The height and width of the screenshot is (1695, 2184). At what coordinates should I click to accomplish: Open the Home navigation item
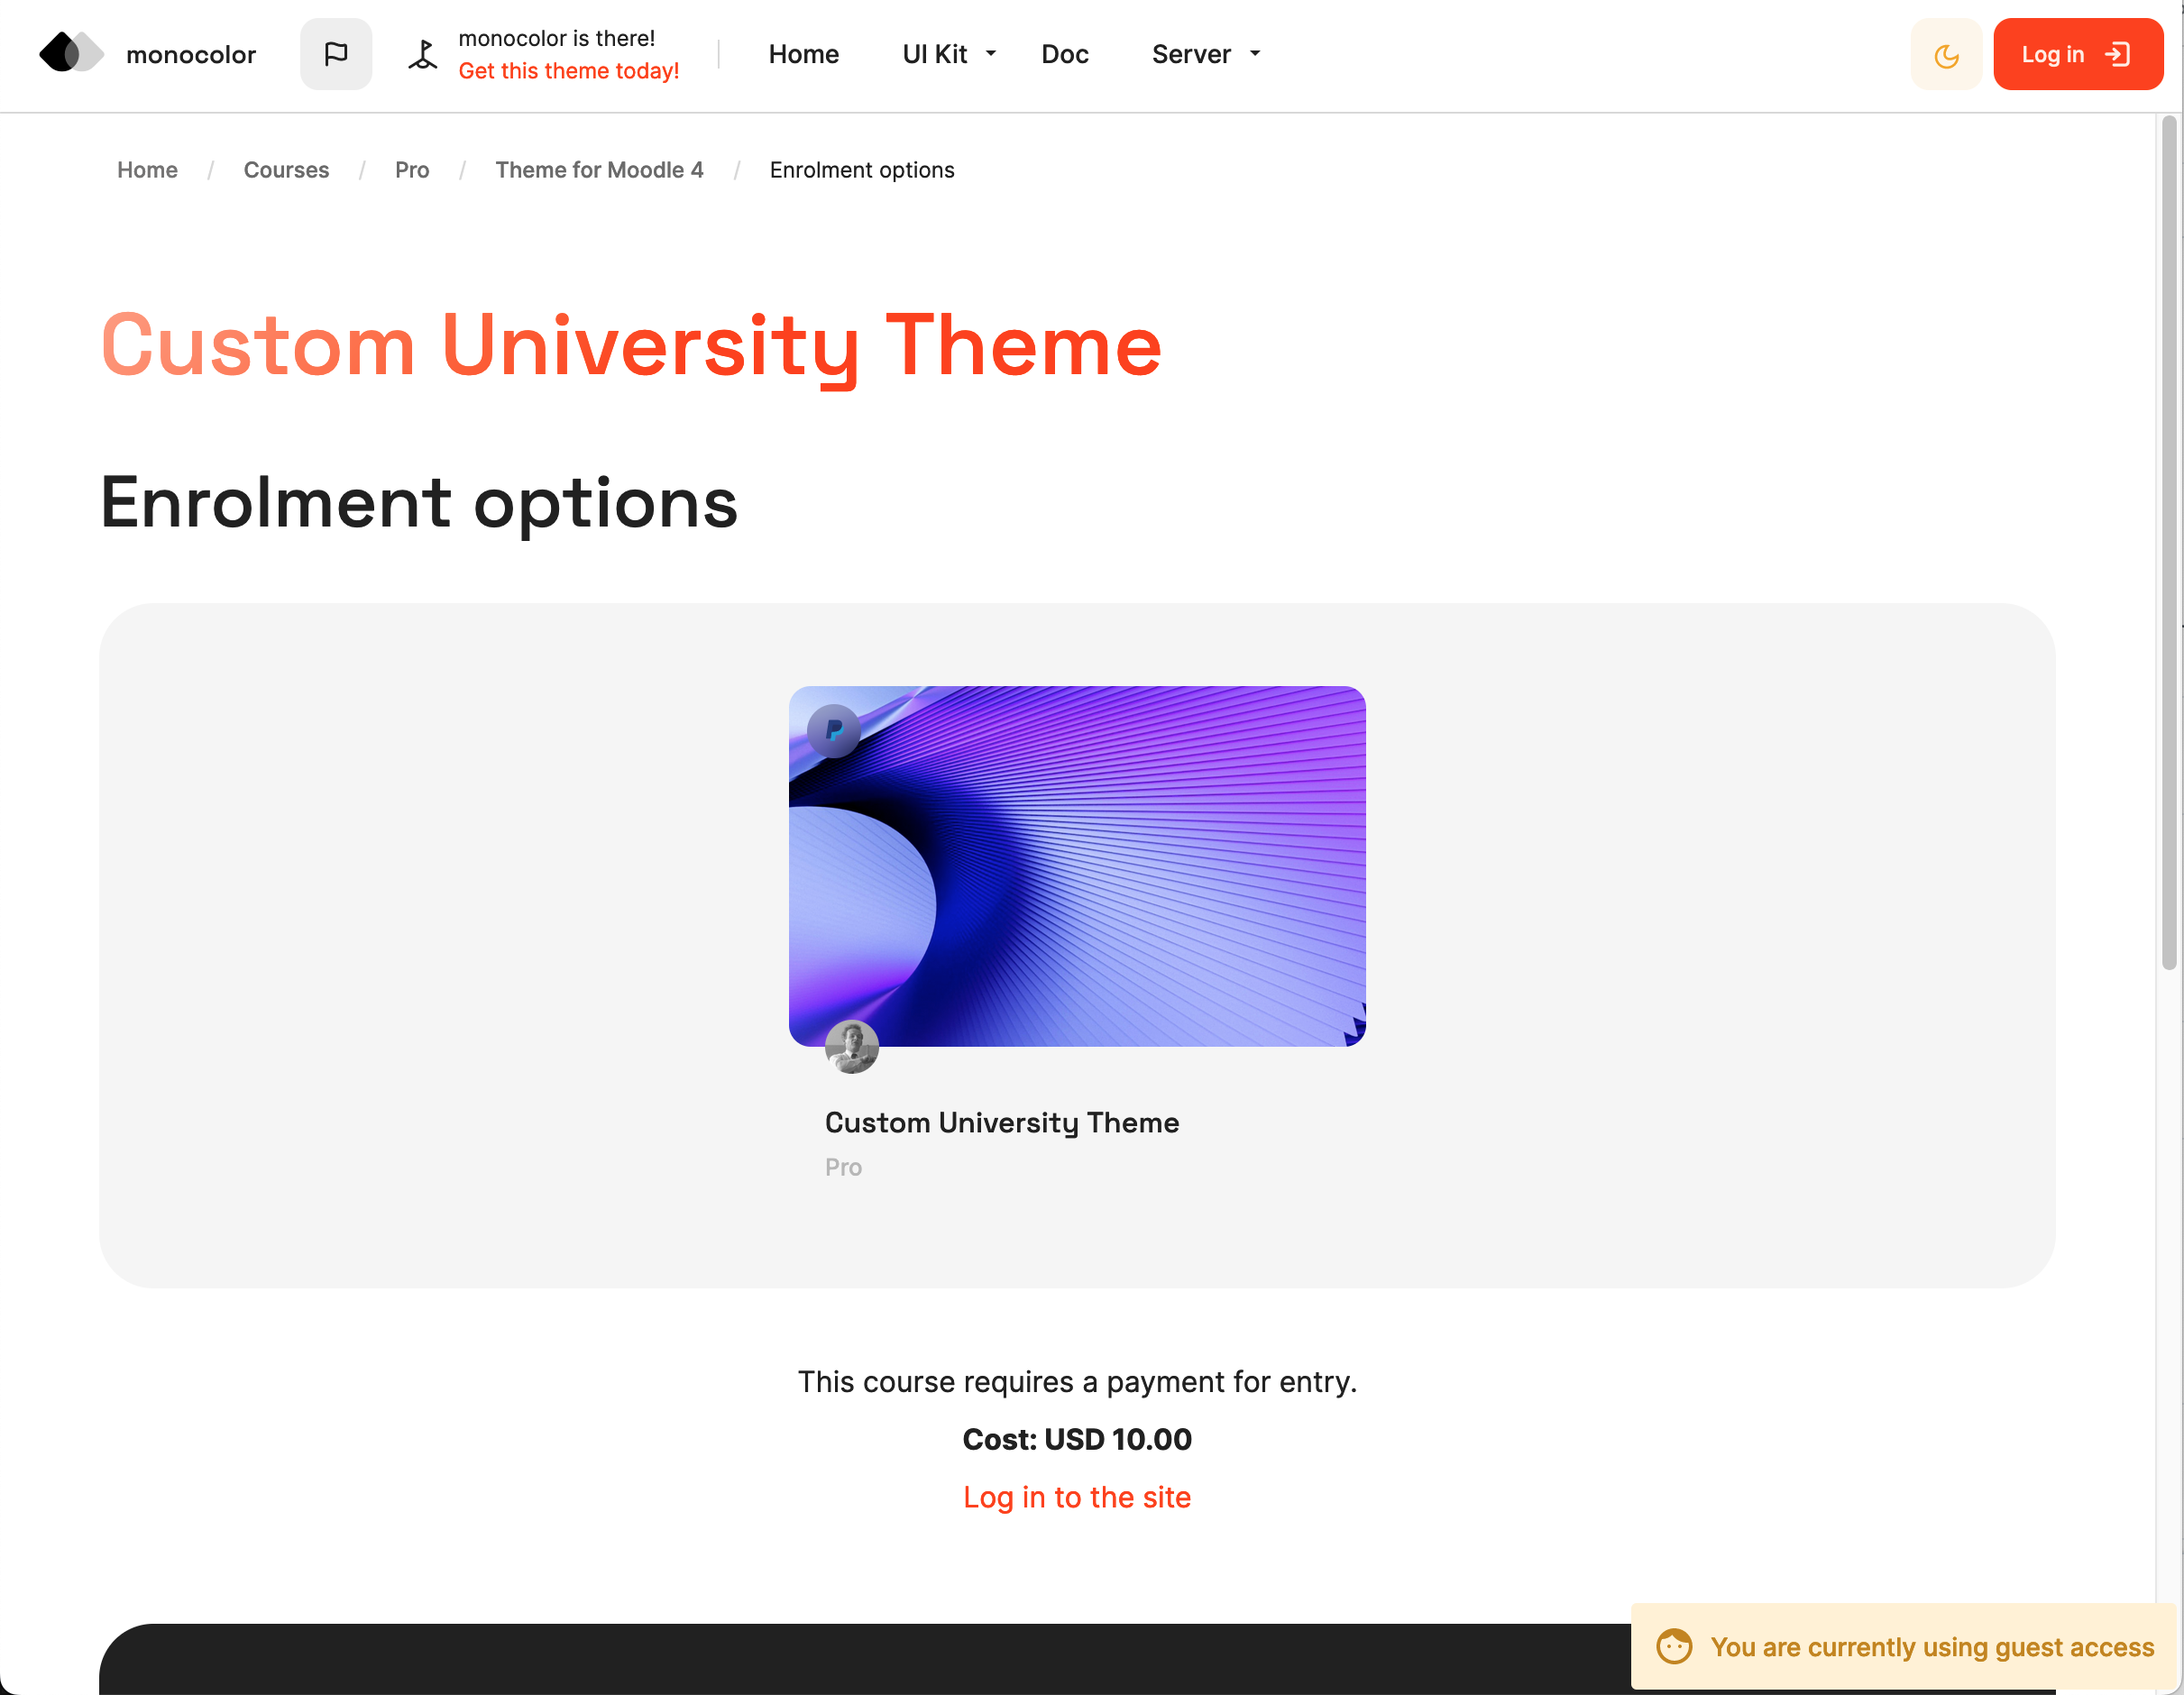tap(803, 54)
